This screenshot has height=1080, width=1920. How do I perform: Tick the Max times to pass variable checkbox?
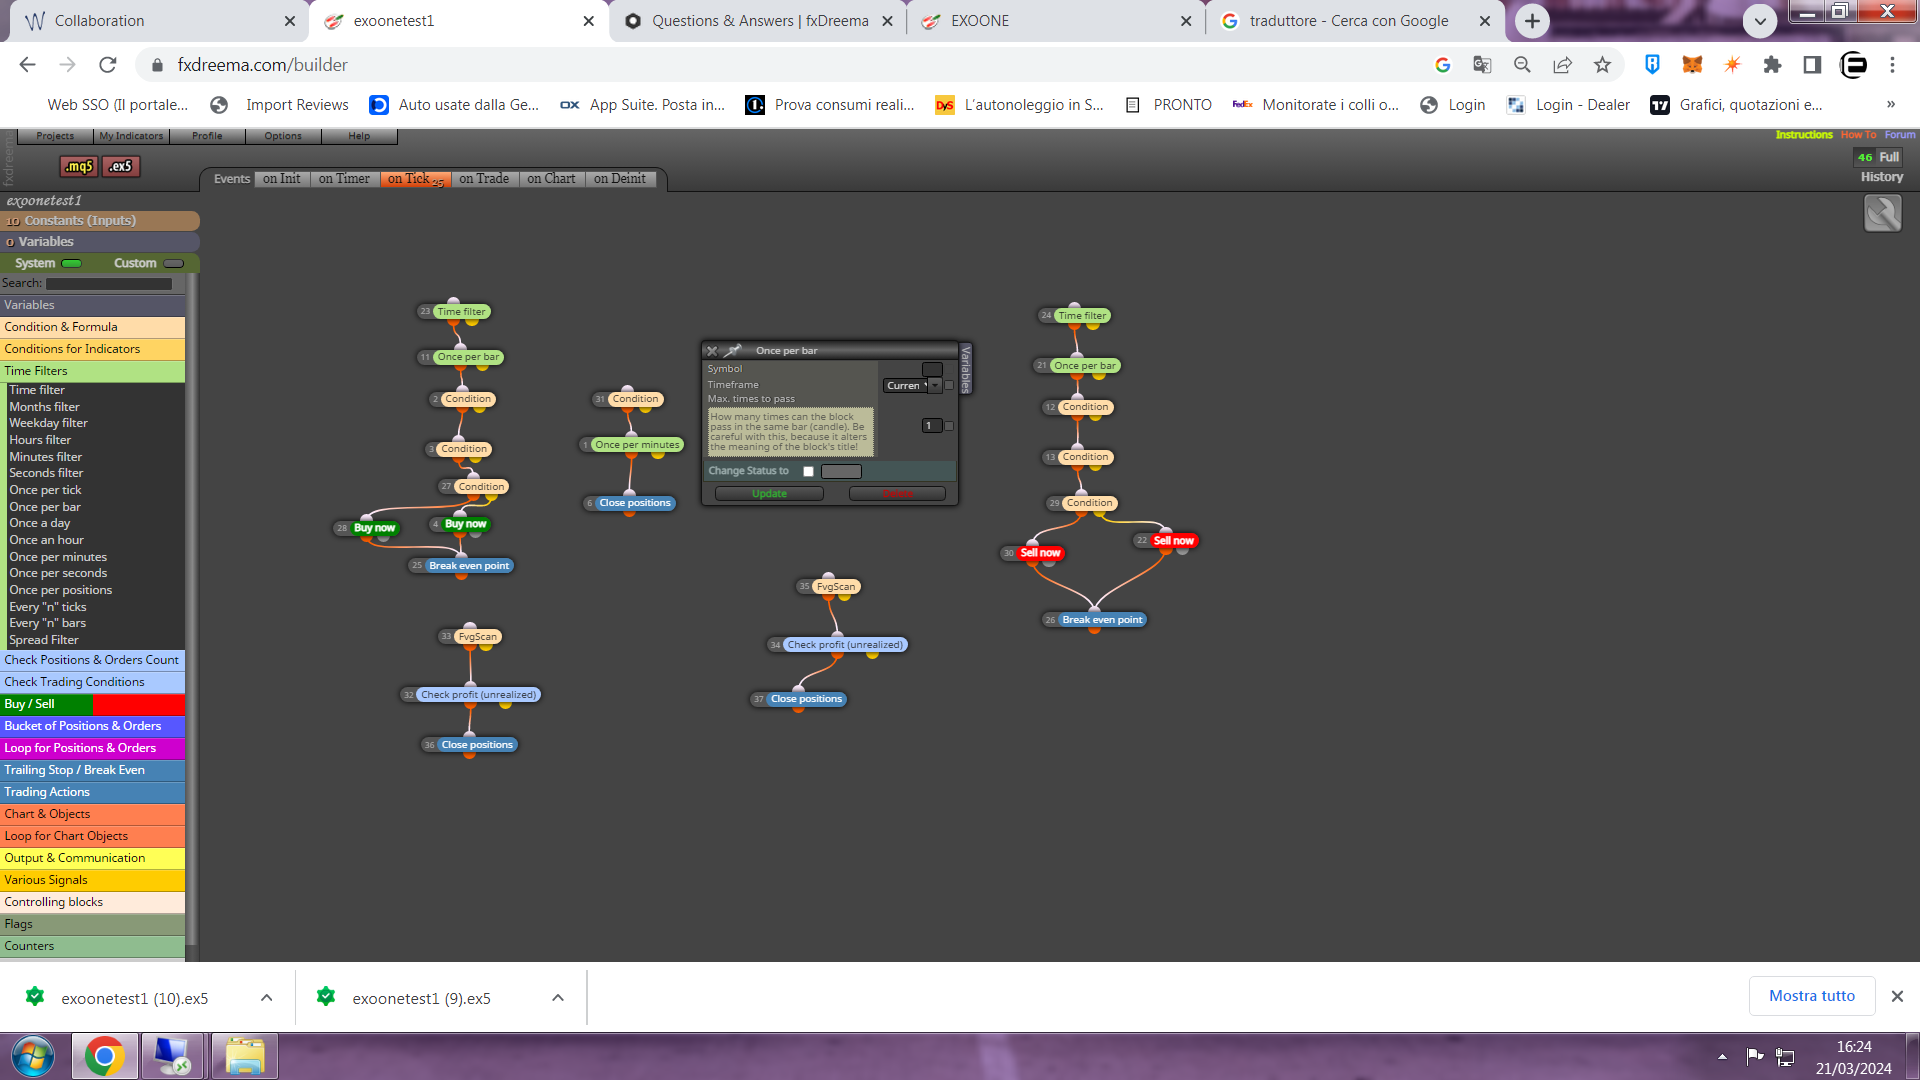[x=949, y=426]
